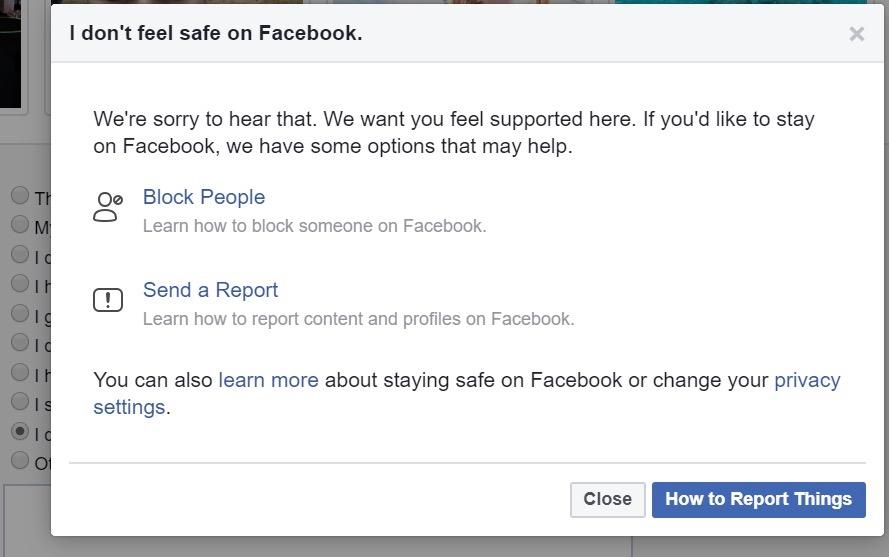The height and width of the screenshot is (557, 889).
Task: Select the eighth radio button starting with "I s"
Action: point(20,401)
